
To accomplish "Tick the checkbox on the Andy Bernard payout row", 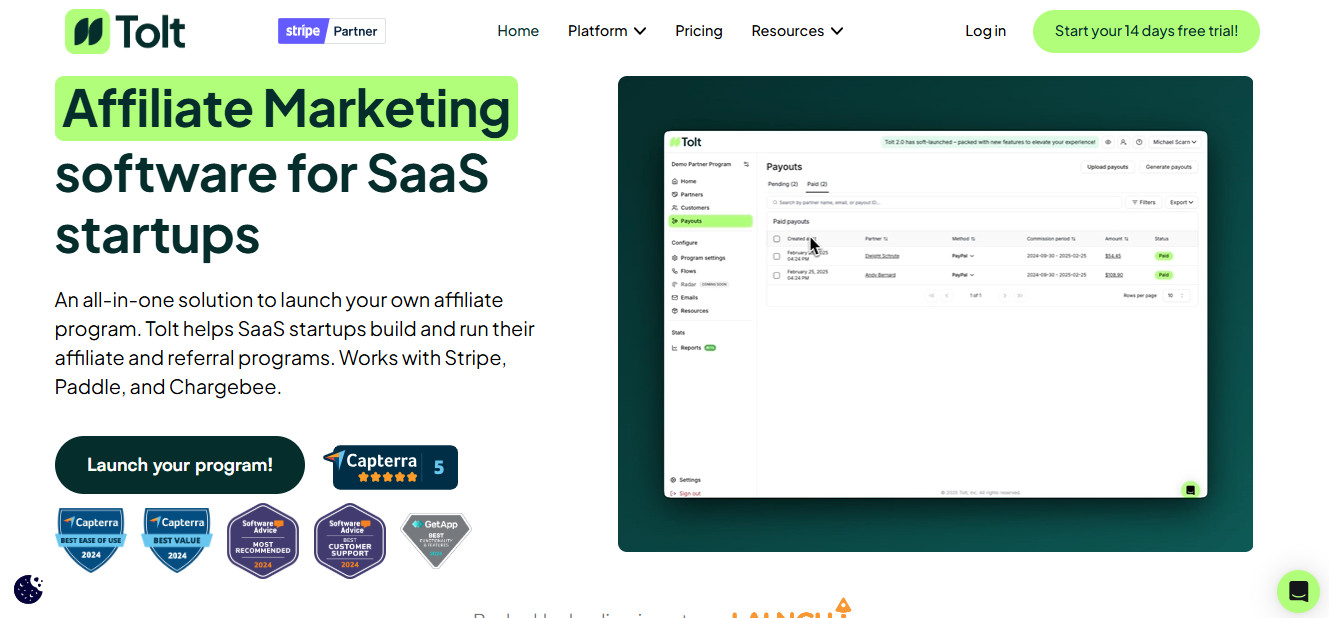I will [x=777, y=275].
